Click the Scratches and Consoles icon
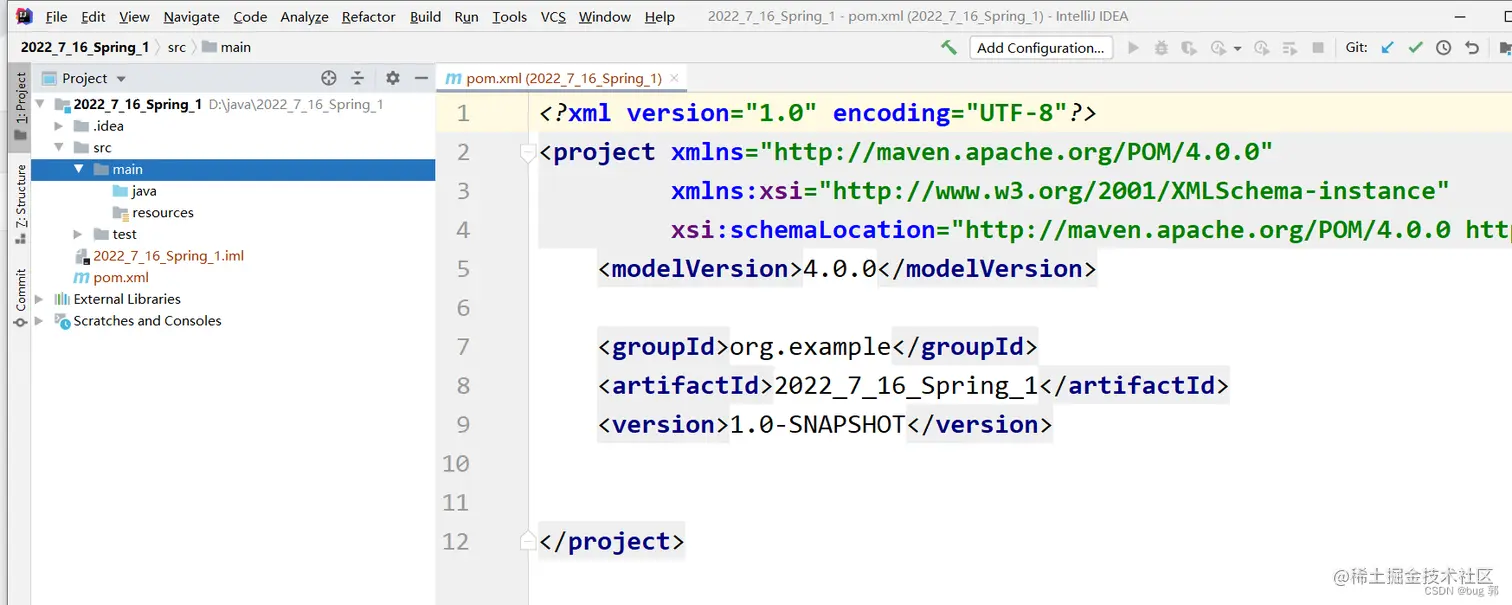The height and width of the screenshot is (605, 1512). (62, 321)
